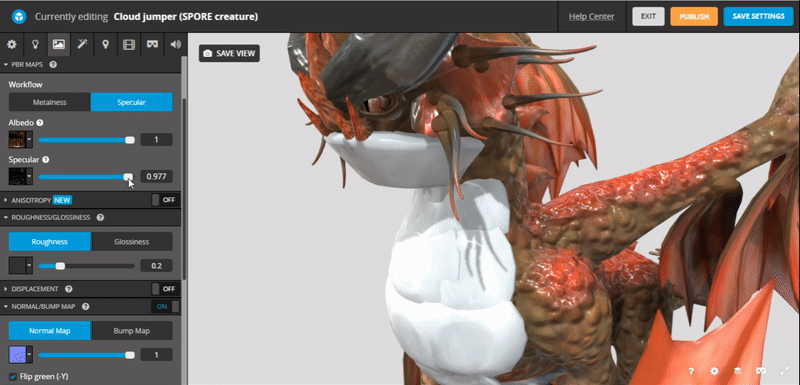Click the Normal Map purple texture thumbnail
This screenshot has width=800, height=385.
[17, 354]
